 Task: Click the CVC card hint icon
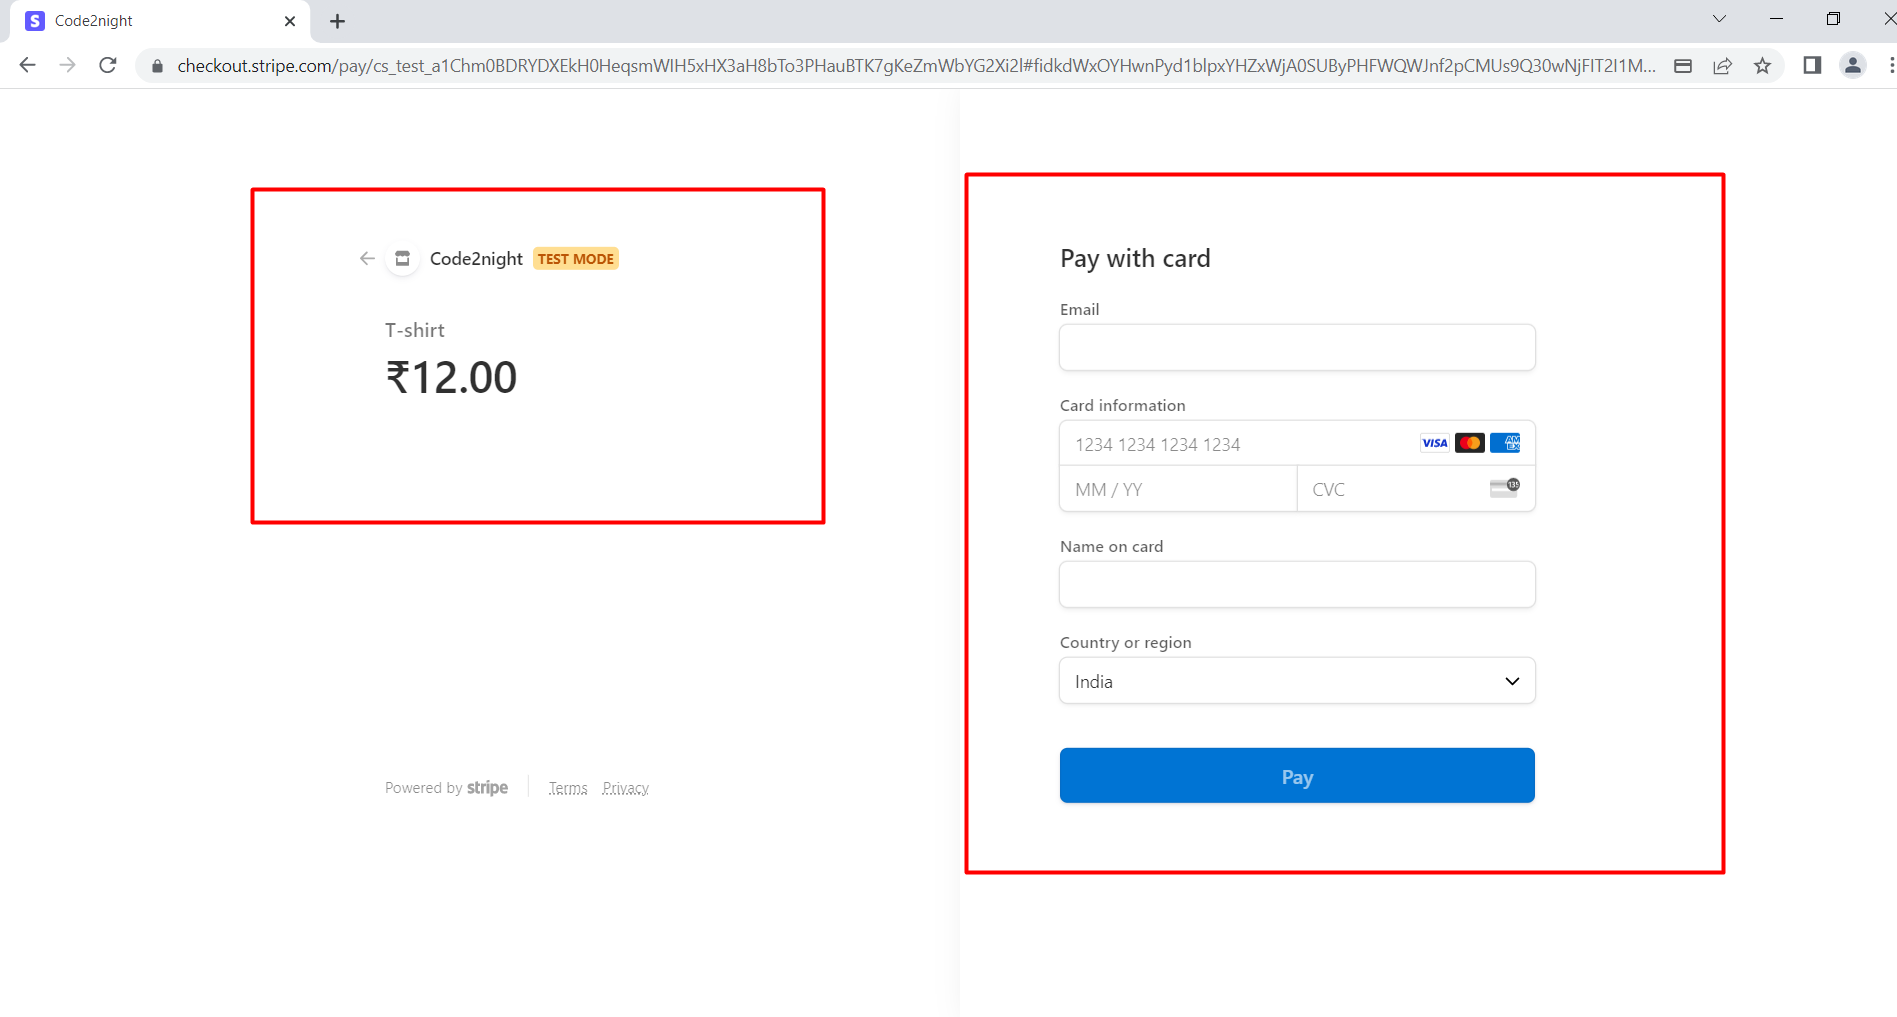point(1504,487)
